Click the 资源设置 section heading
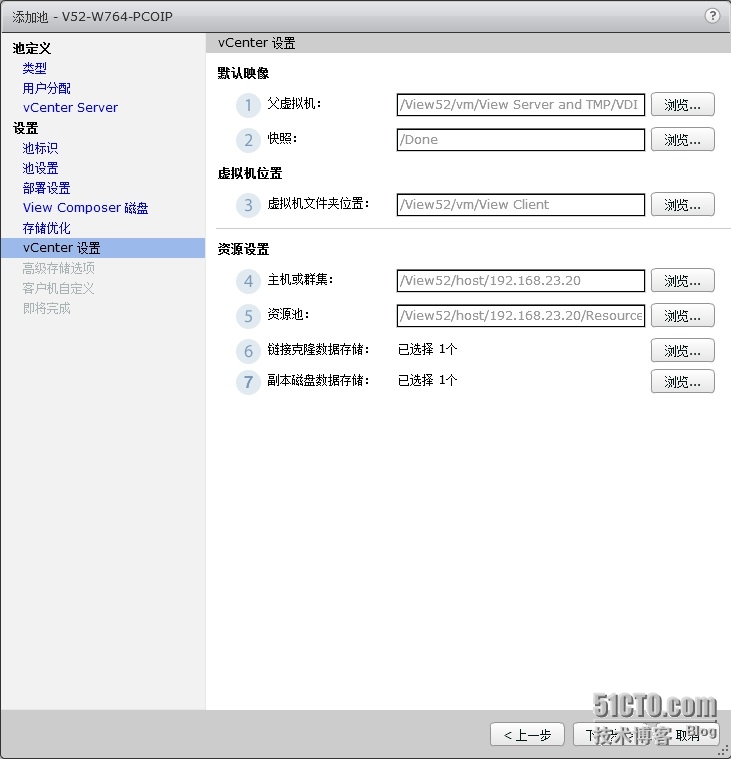Image resolution: width=731 pixels, height=759 pixels. [x=243, y=249]
